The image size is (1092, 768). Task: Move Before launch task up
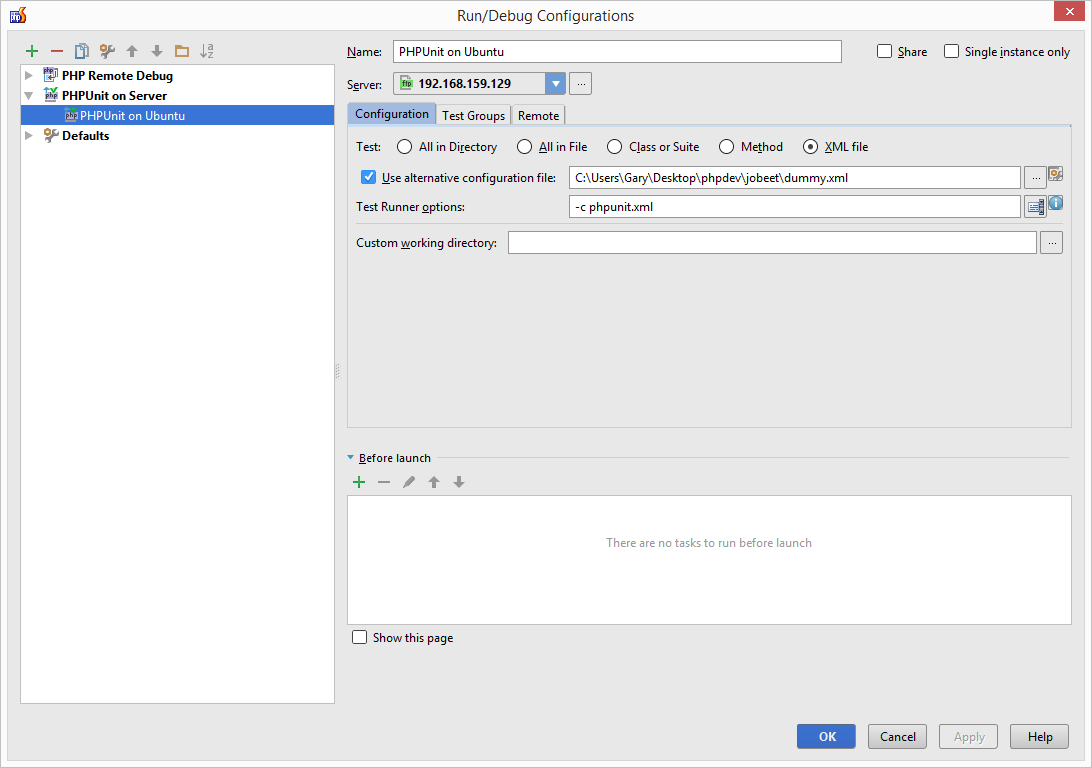tap(434, 482)
